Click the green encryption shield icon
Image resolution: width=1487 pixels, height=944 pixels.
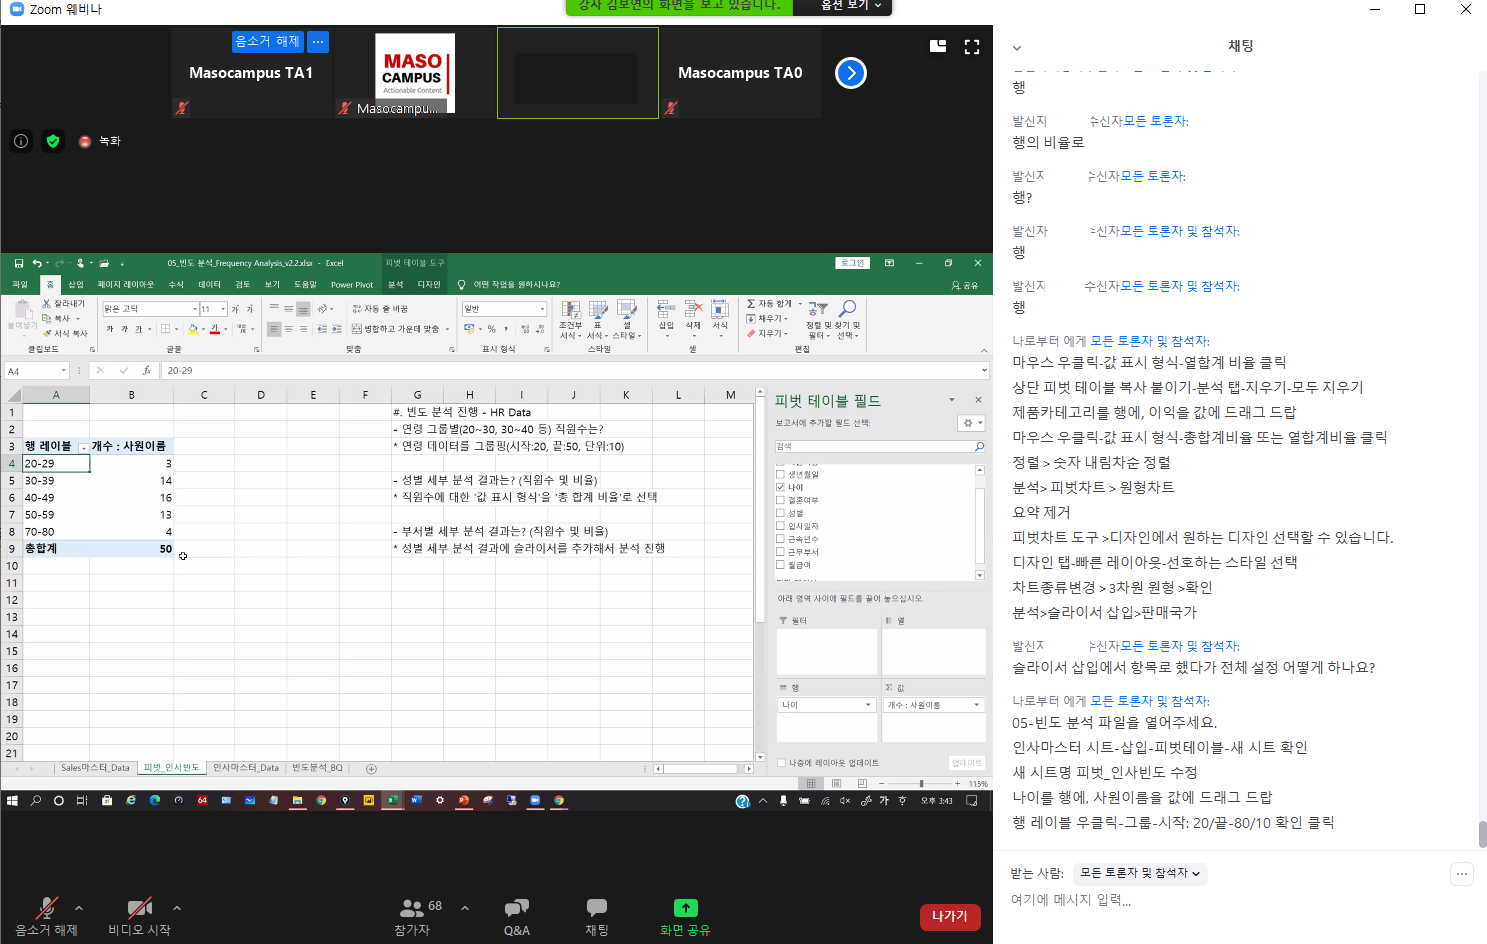(x=53, y=141)
